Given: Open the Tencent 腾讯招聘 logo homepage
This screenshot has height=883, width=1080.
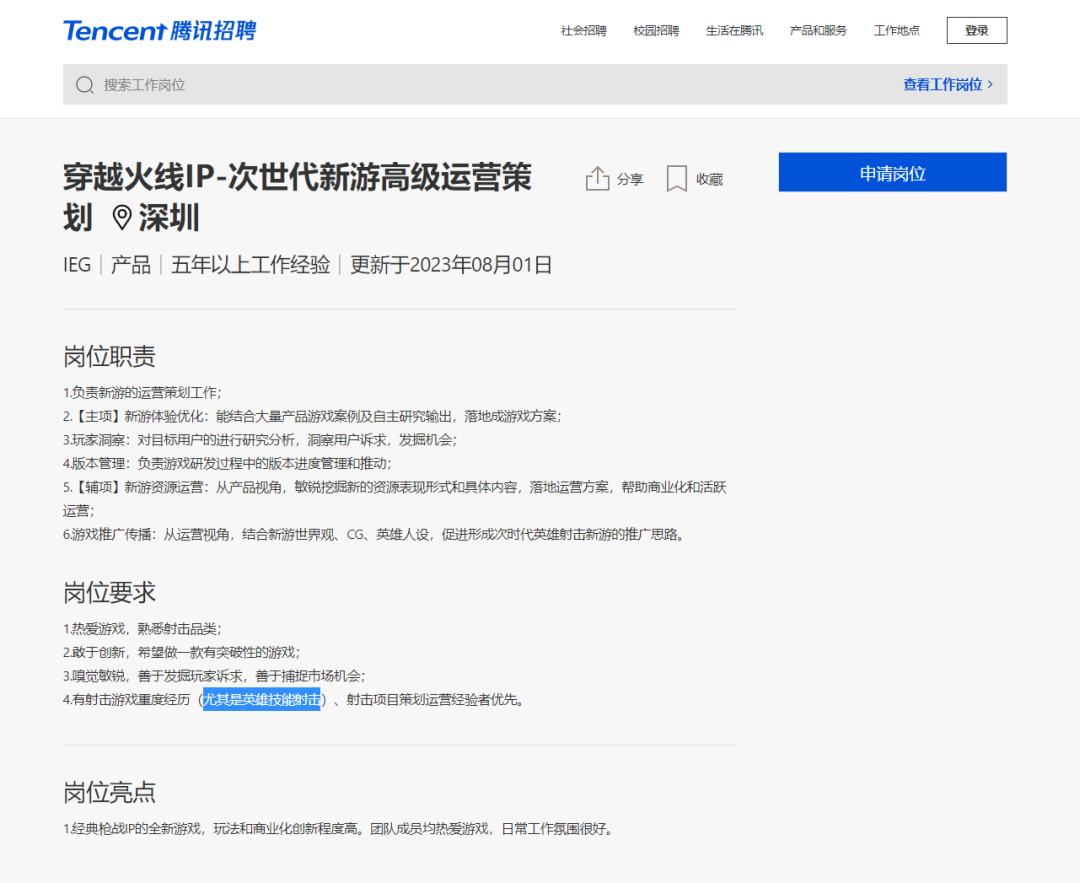Looking at the screenshot, I should click(159, 30).
